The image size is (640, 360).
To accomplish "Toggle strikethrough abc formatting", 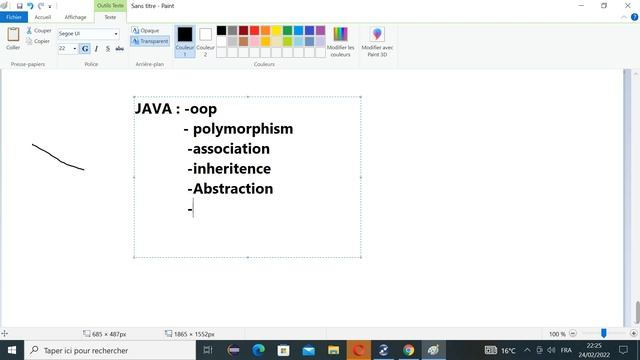I will coord(120,49).
